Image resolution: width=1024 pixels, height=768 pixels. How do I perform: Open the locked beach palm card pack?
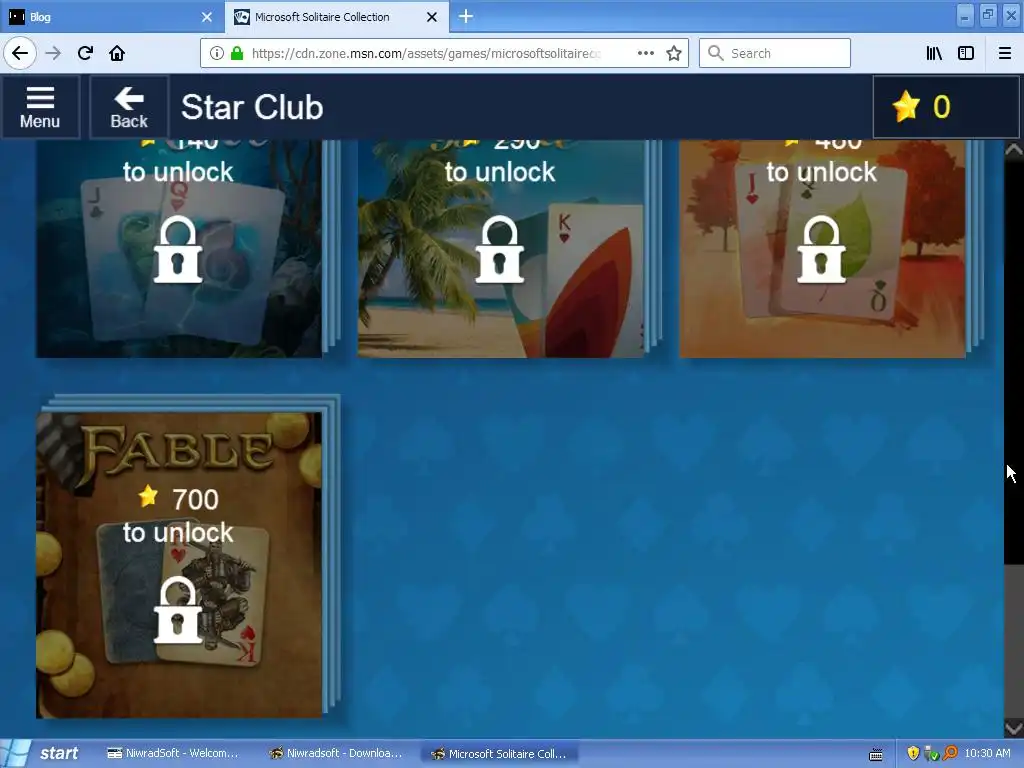click(500, 249)
